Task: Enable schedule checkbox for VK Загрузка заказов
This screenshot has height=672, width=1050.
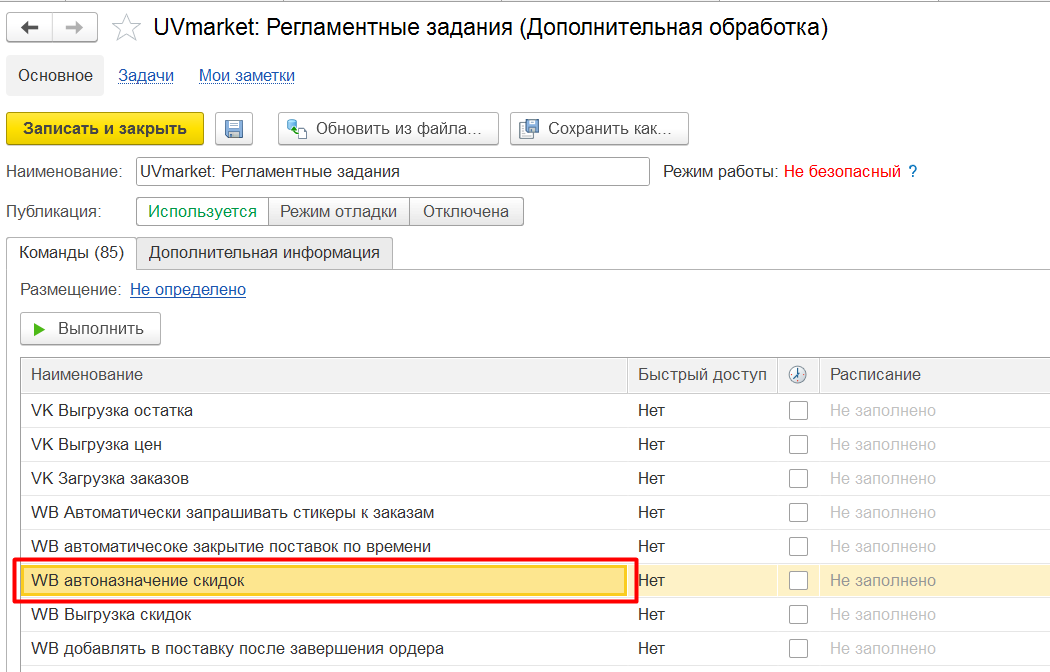Action: 798,479
